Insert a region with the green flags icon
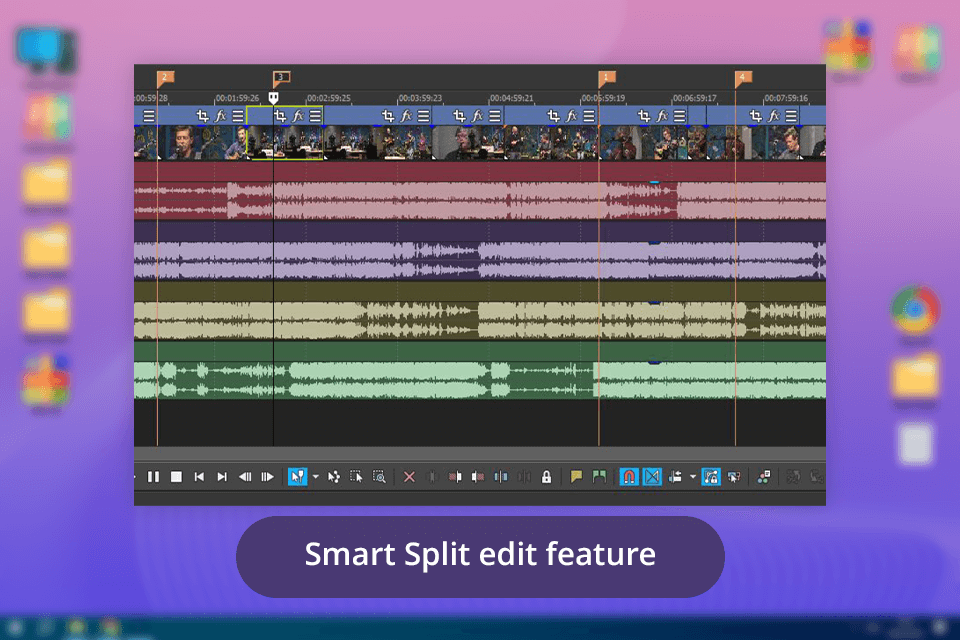Image resolution: width=960 pixels, height=640 pixels. pos(599,476)
